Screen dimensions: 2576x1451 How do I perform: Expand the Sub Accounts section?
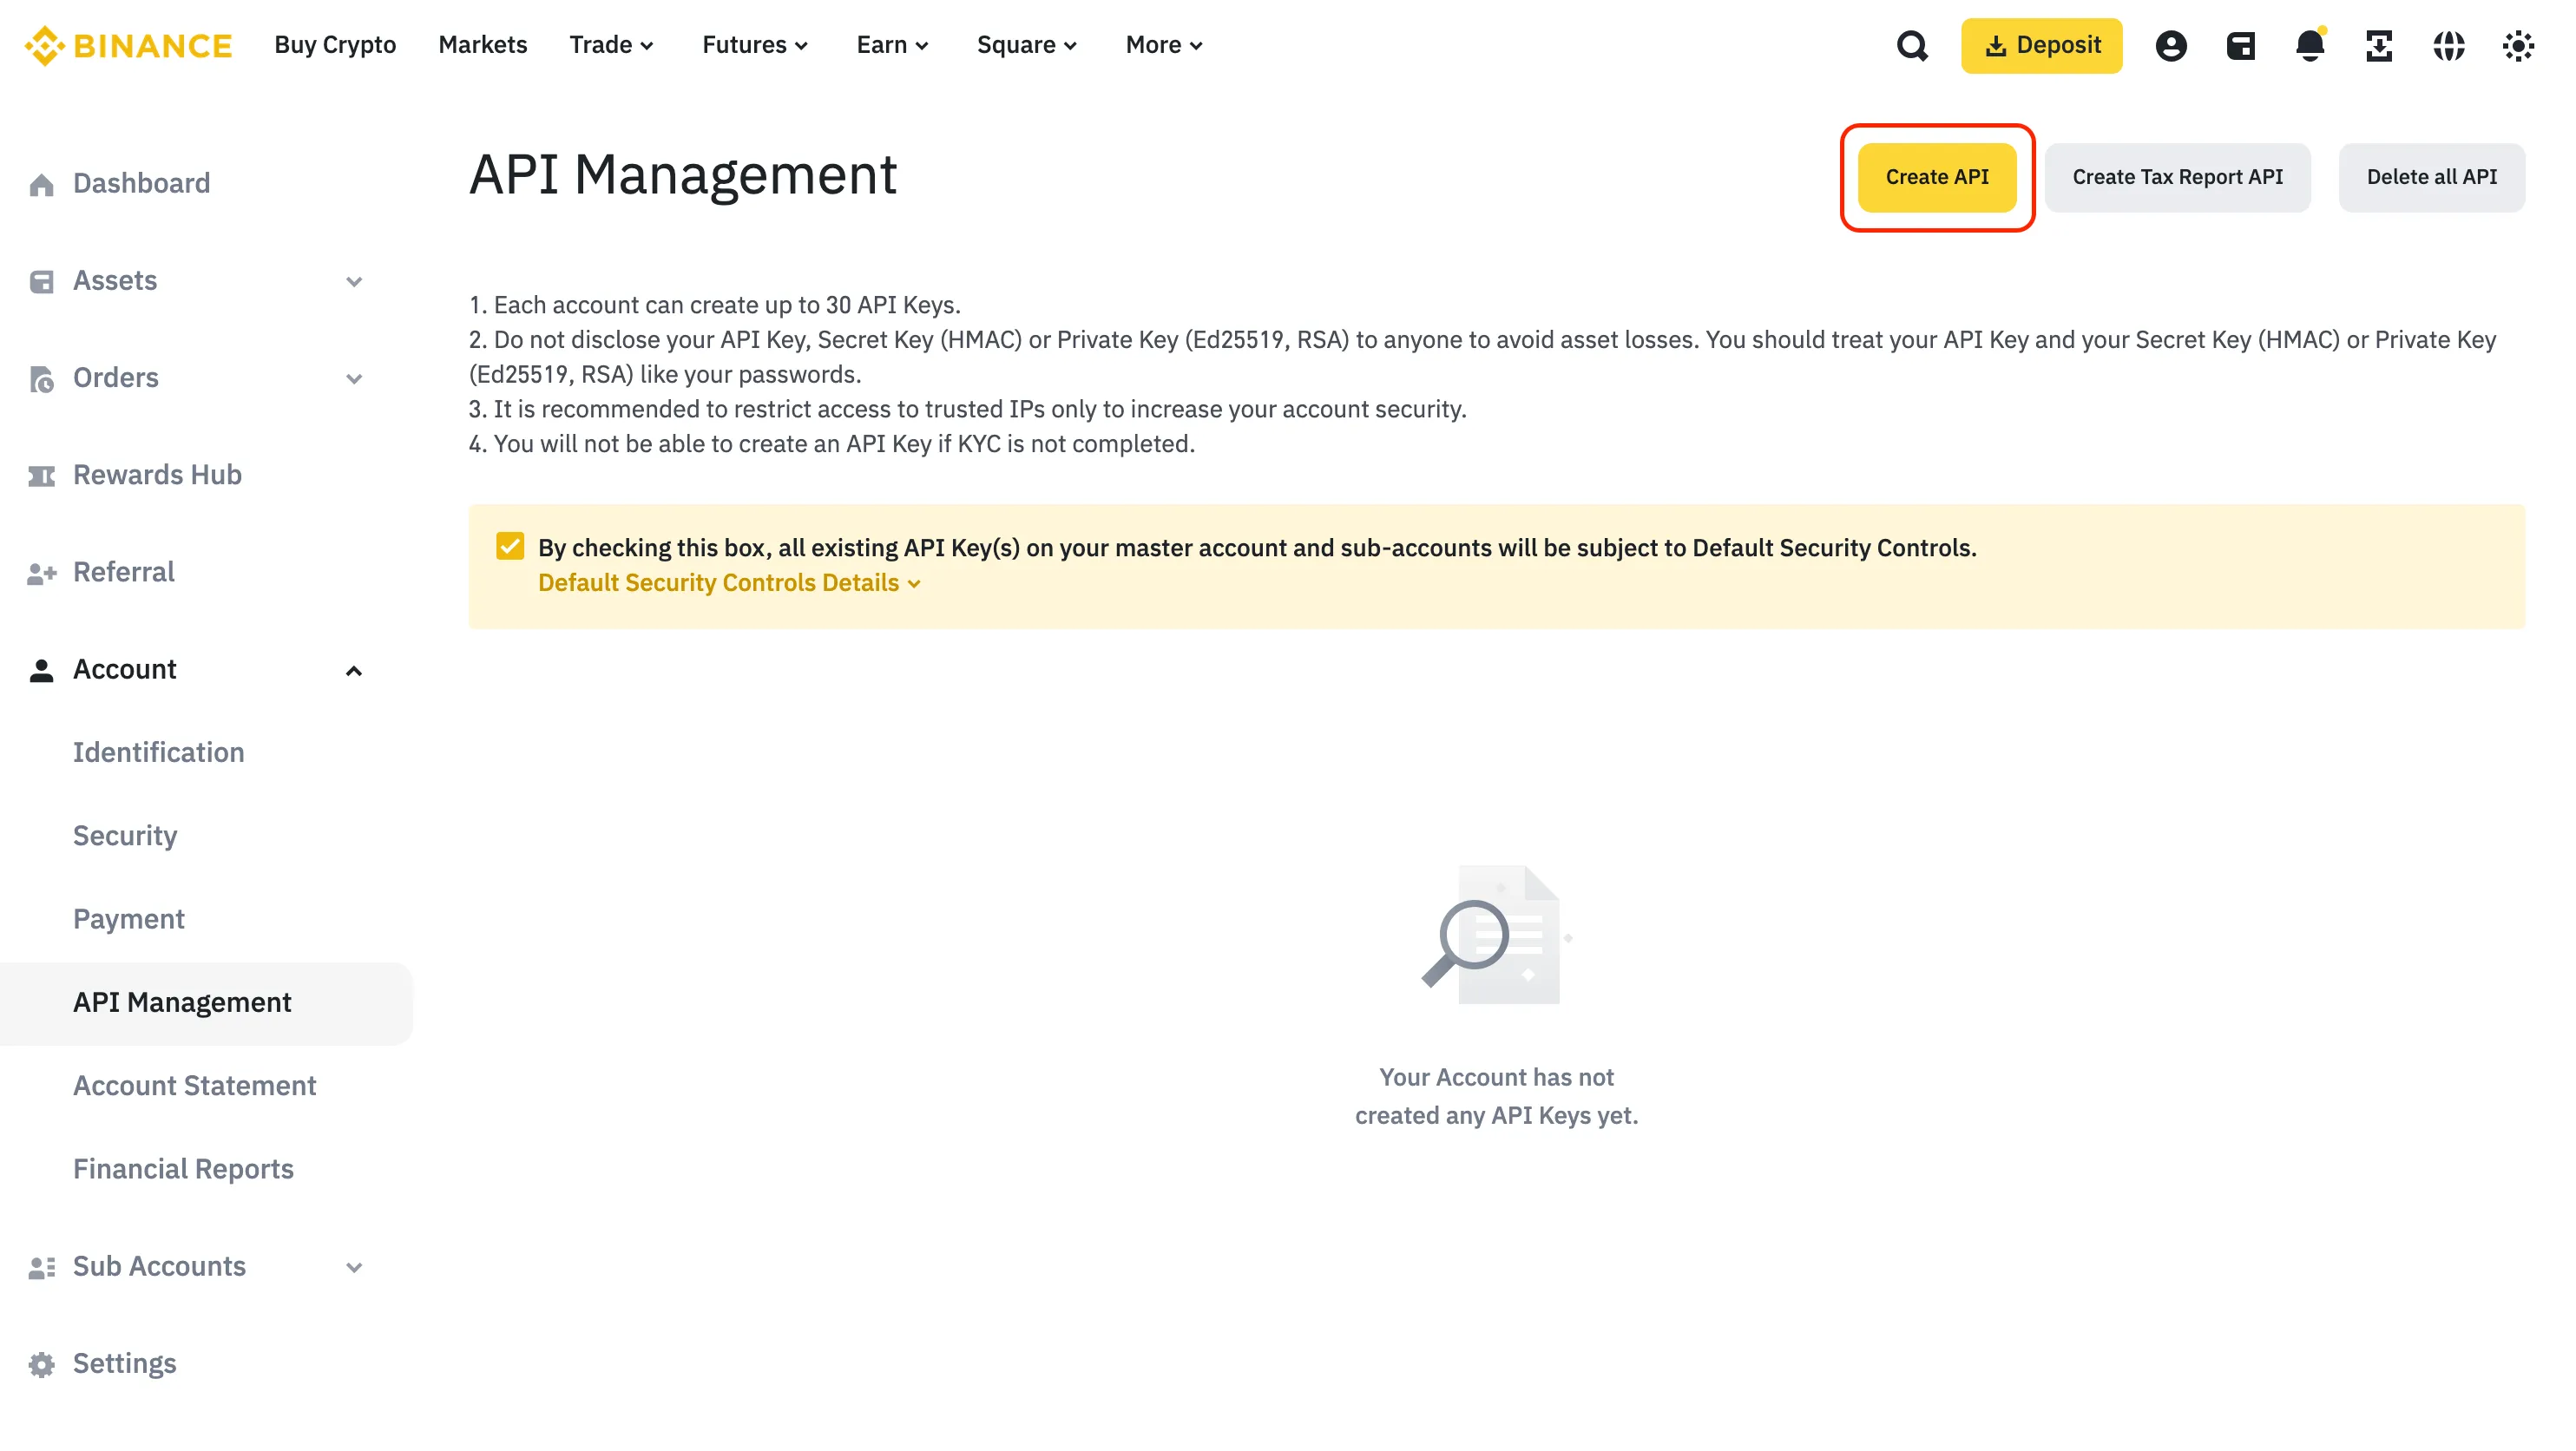pos(354,1267)
